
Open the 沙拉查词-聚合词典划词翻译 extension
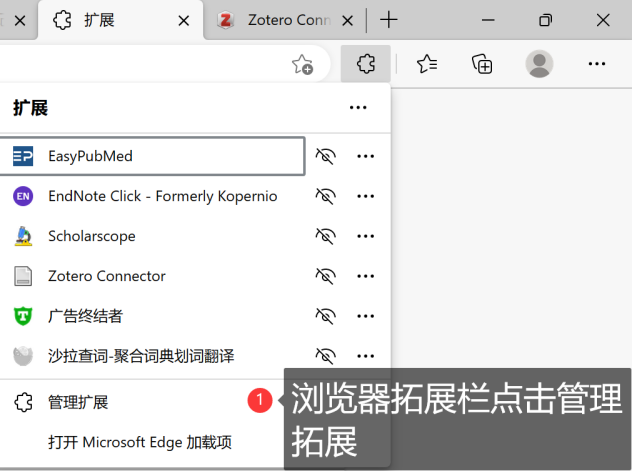point(152,356)
